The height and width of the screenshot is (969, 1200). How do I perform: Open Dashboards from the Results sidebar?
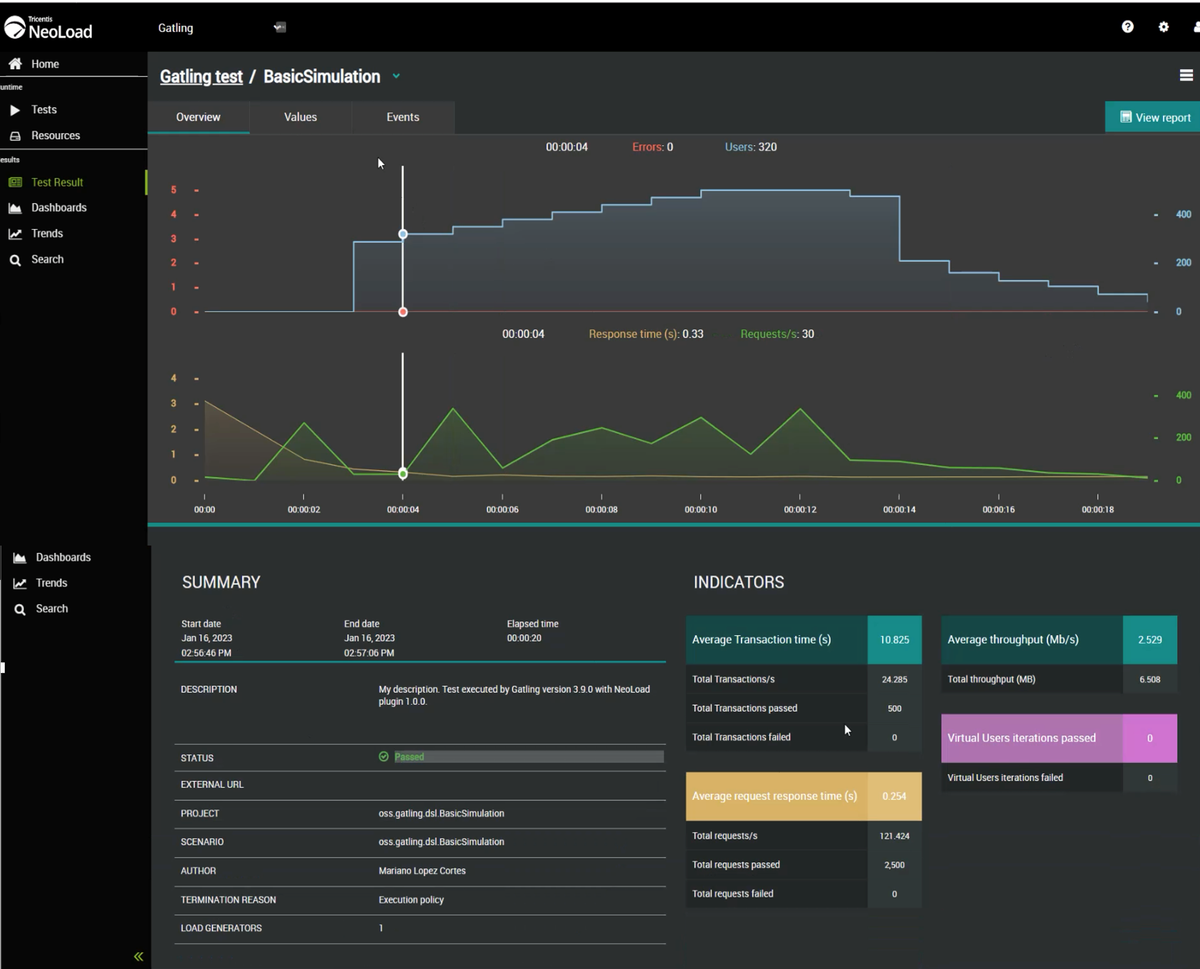58,207
